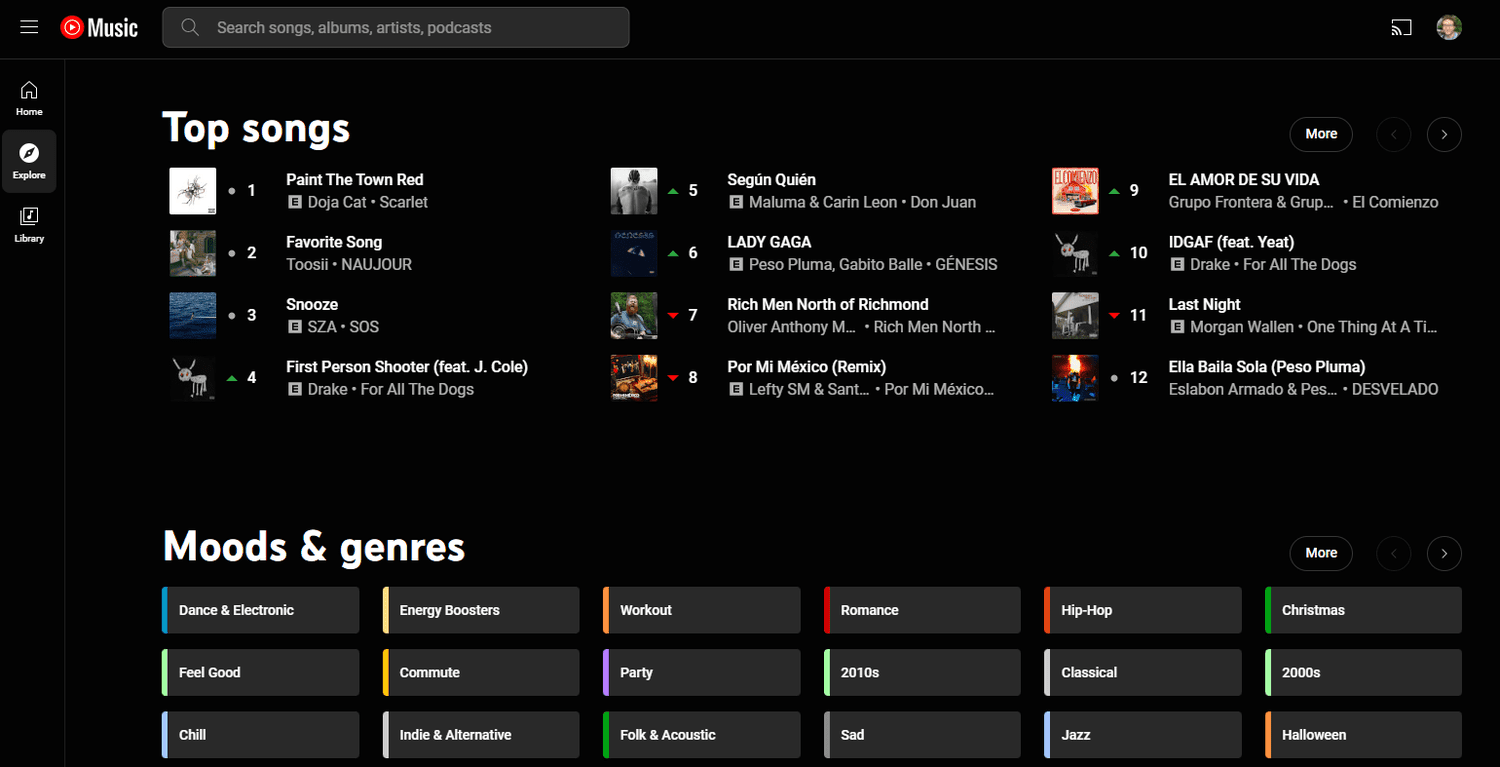
Task: Open Dance & Electronic genre
Action: point(260,610)
